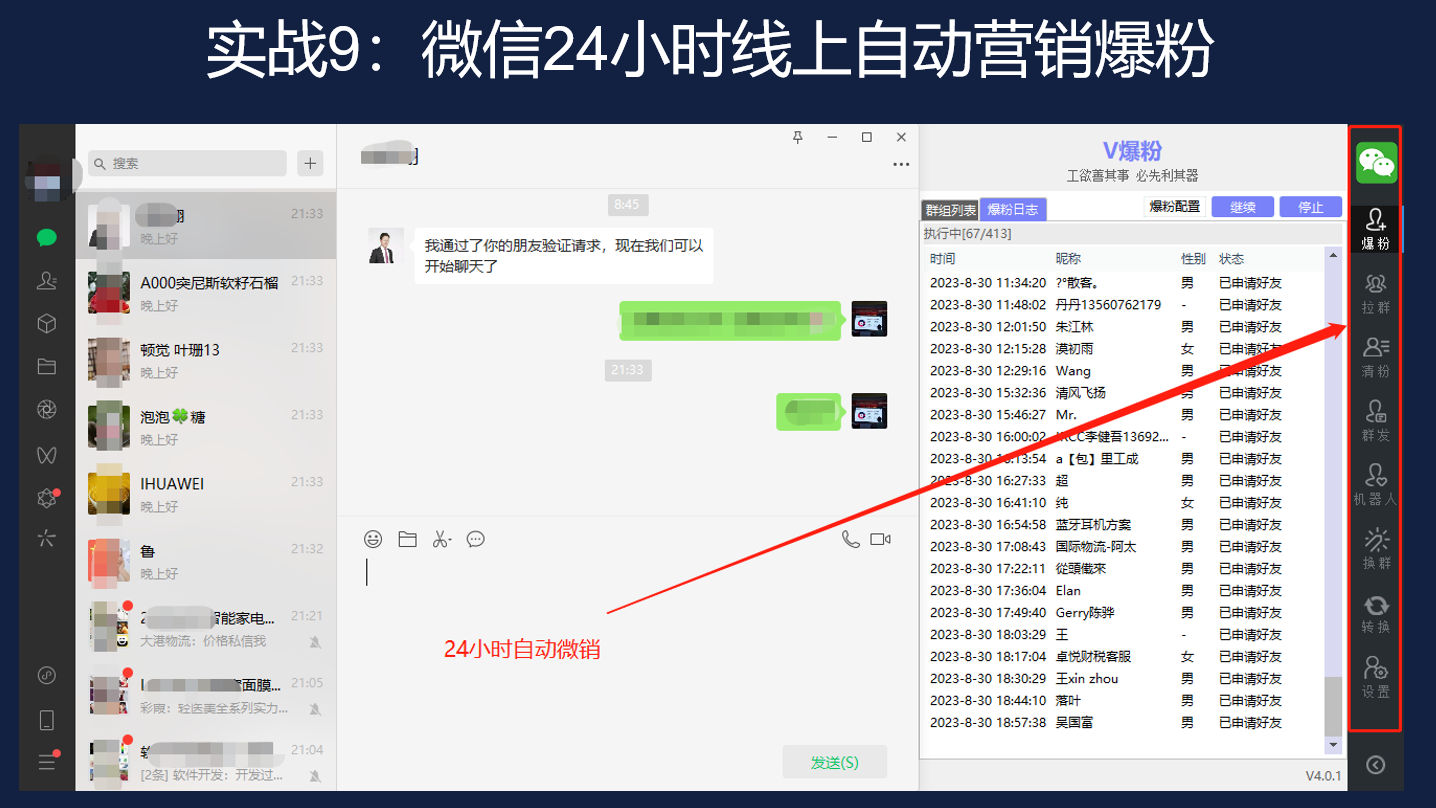The width and height of the screenshot is (1436, 808).
Task: Open the chat previewing 软件开发
Action: 206,762
